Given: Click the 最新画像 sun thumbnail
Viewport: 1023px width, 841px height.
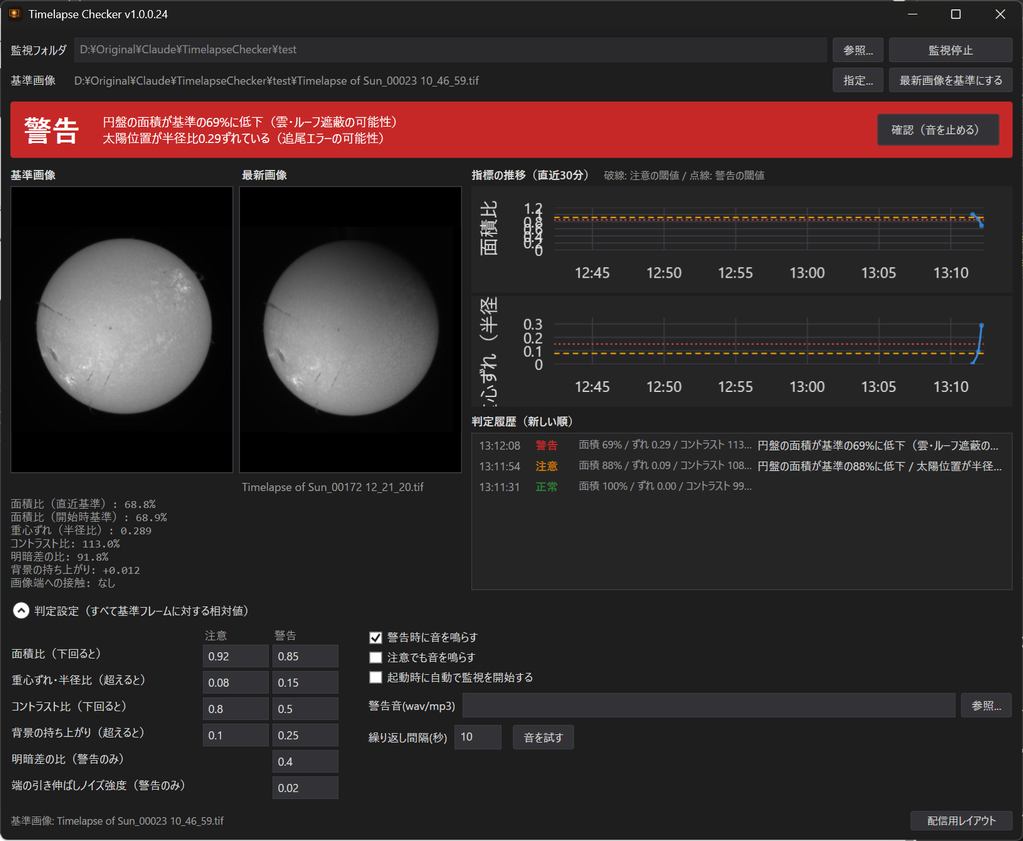Looking at the screenshot, I should pos(350,329).
